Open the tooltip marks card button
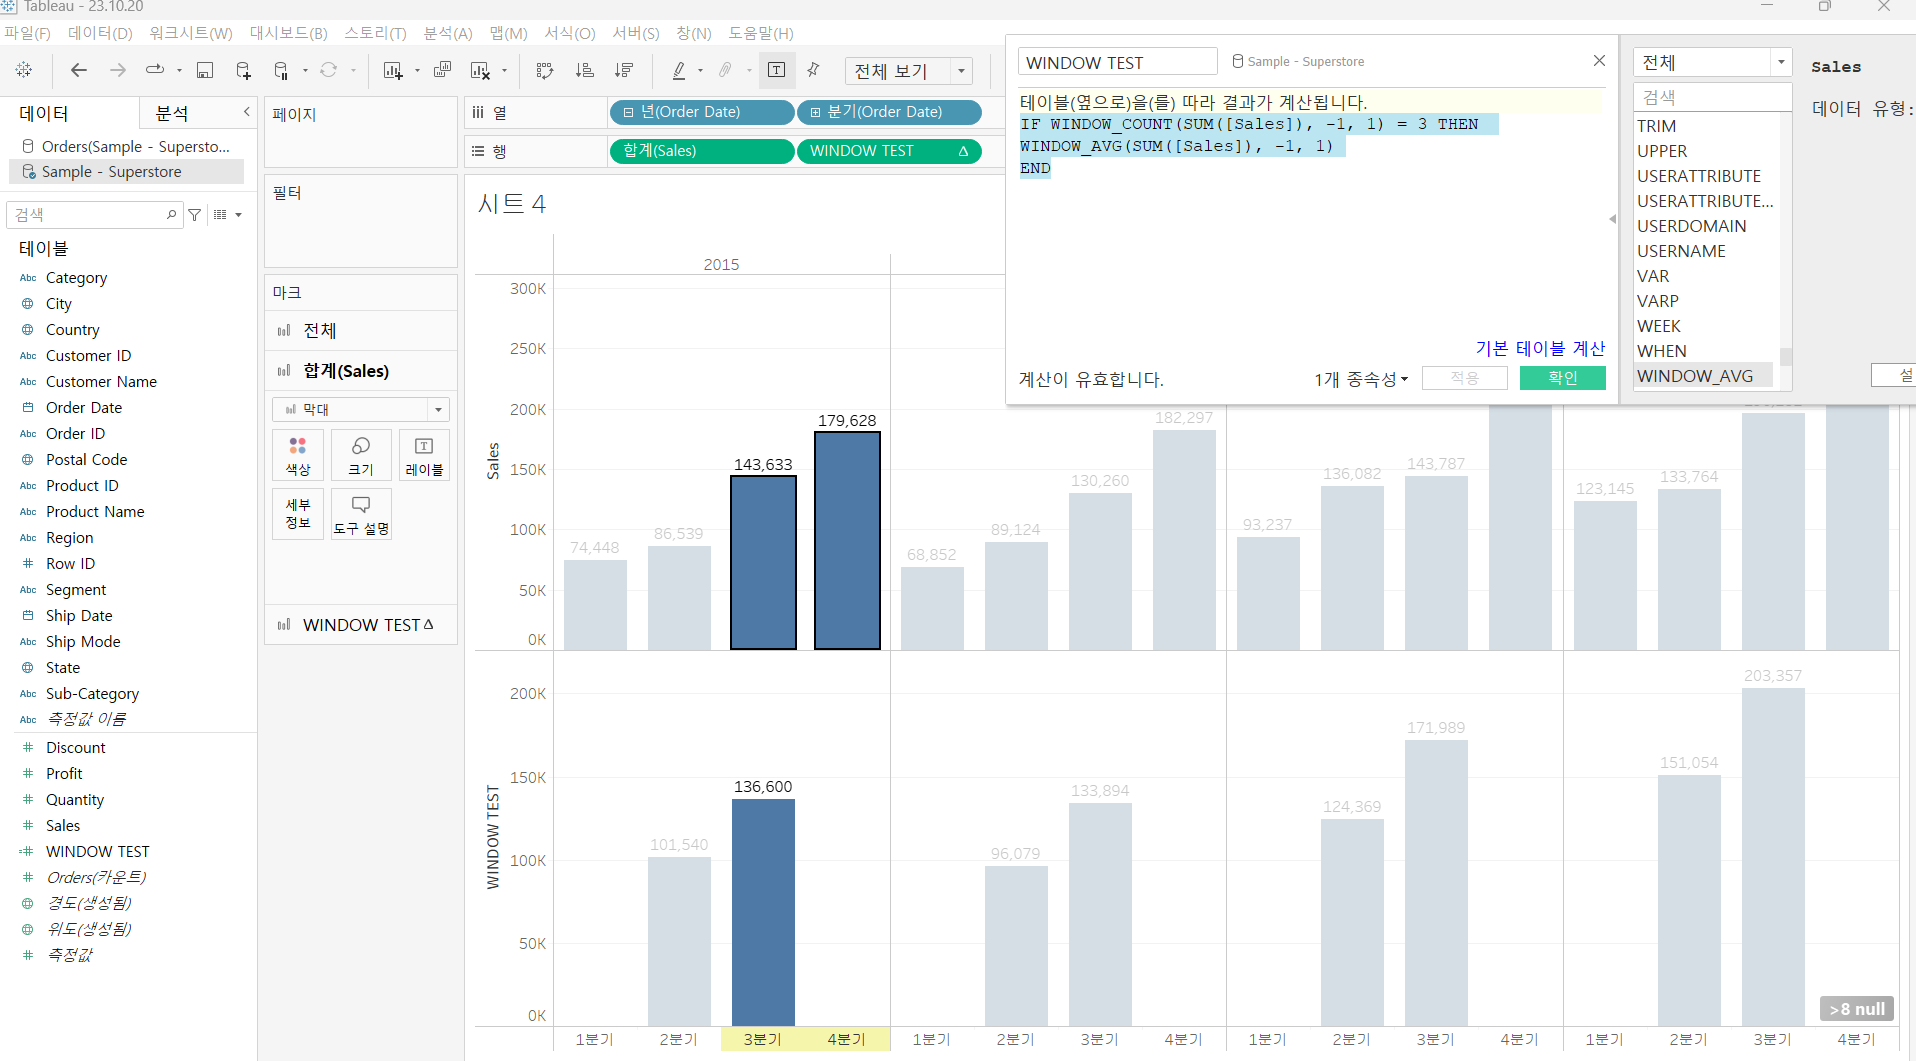Image resolution: width=1916 pixels, height=1061 pixels. click(361, 514)
